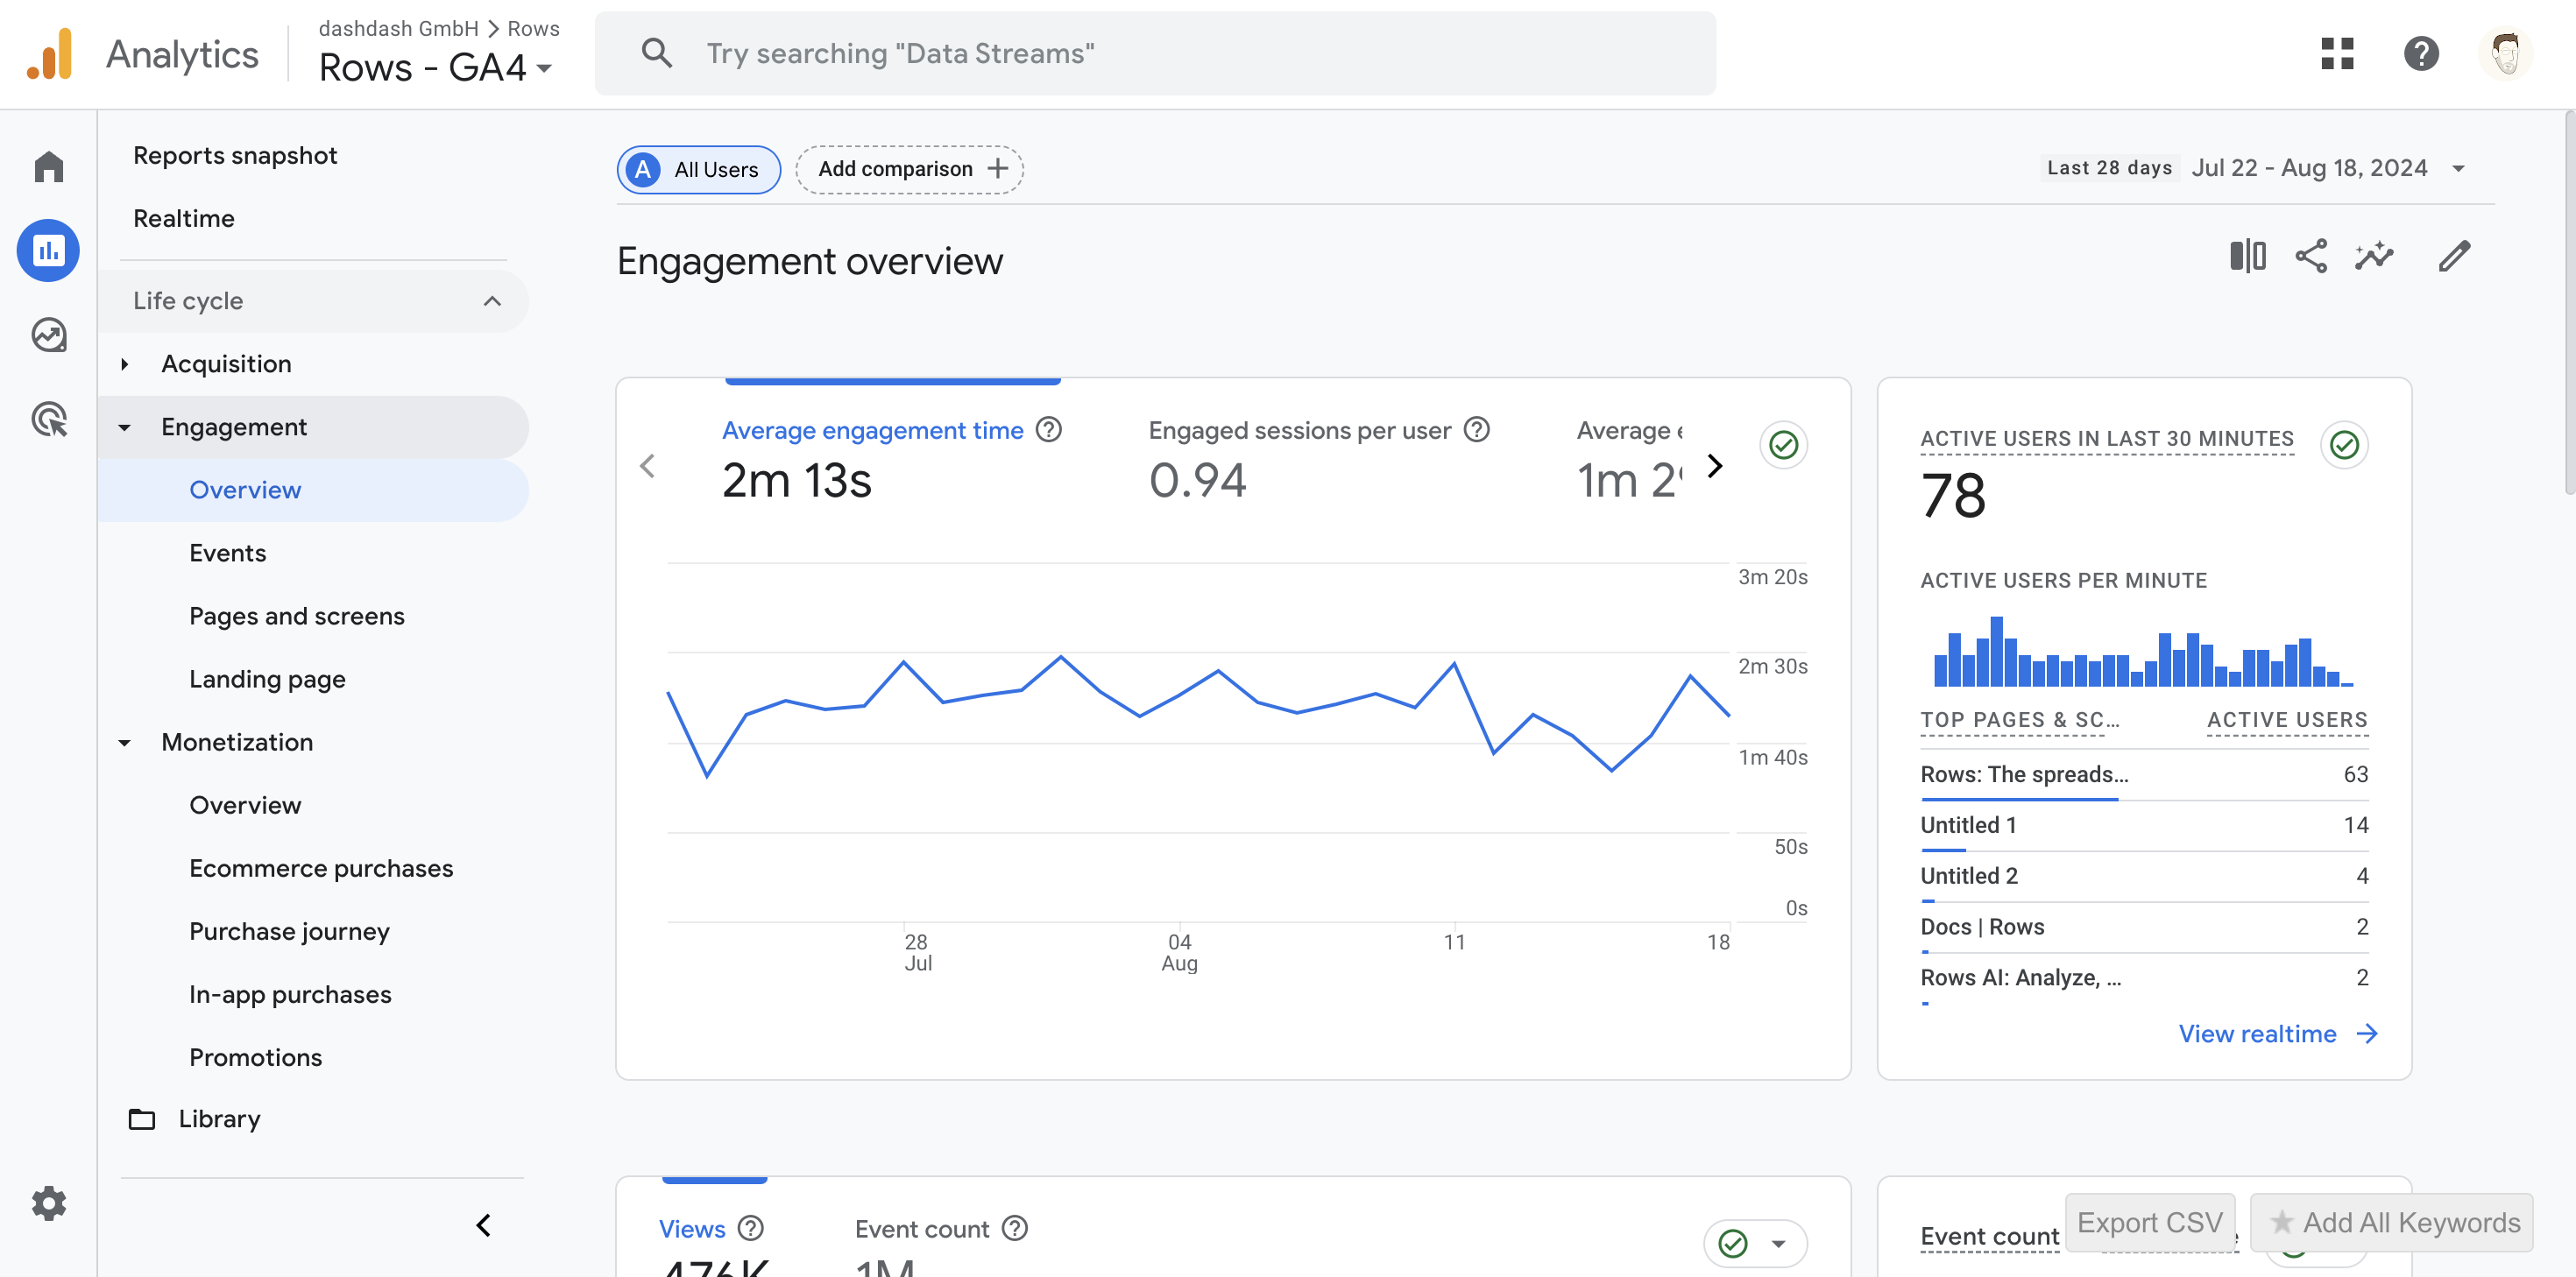Open Purchase journey report
This screenshot has width=2576, height=1277.
[289, 931]
